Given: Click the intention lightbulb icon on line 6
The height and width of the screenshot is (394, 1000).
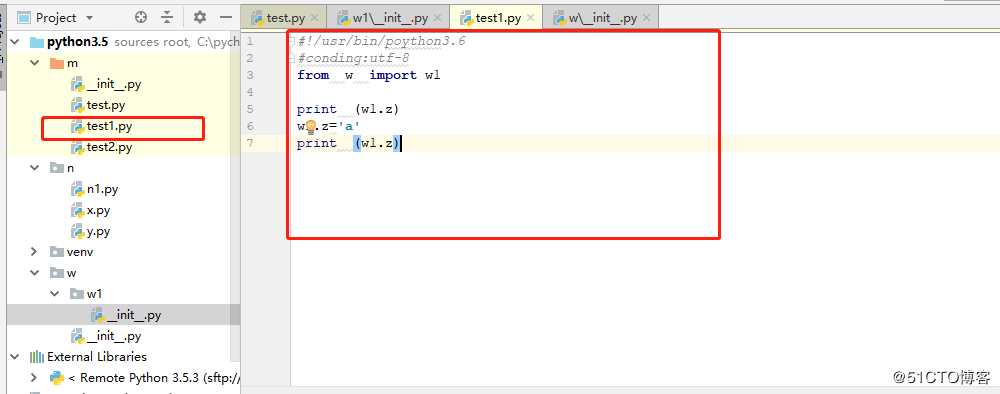Looking at the screenshot, I should (x=311, y=127).
